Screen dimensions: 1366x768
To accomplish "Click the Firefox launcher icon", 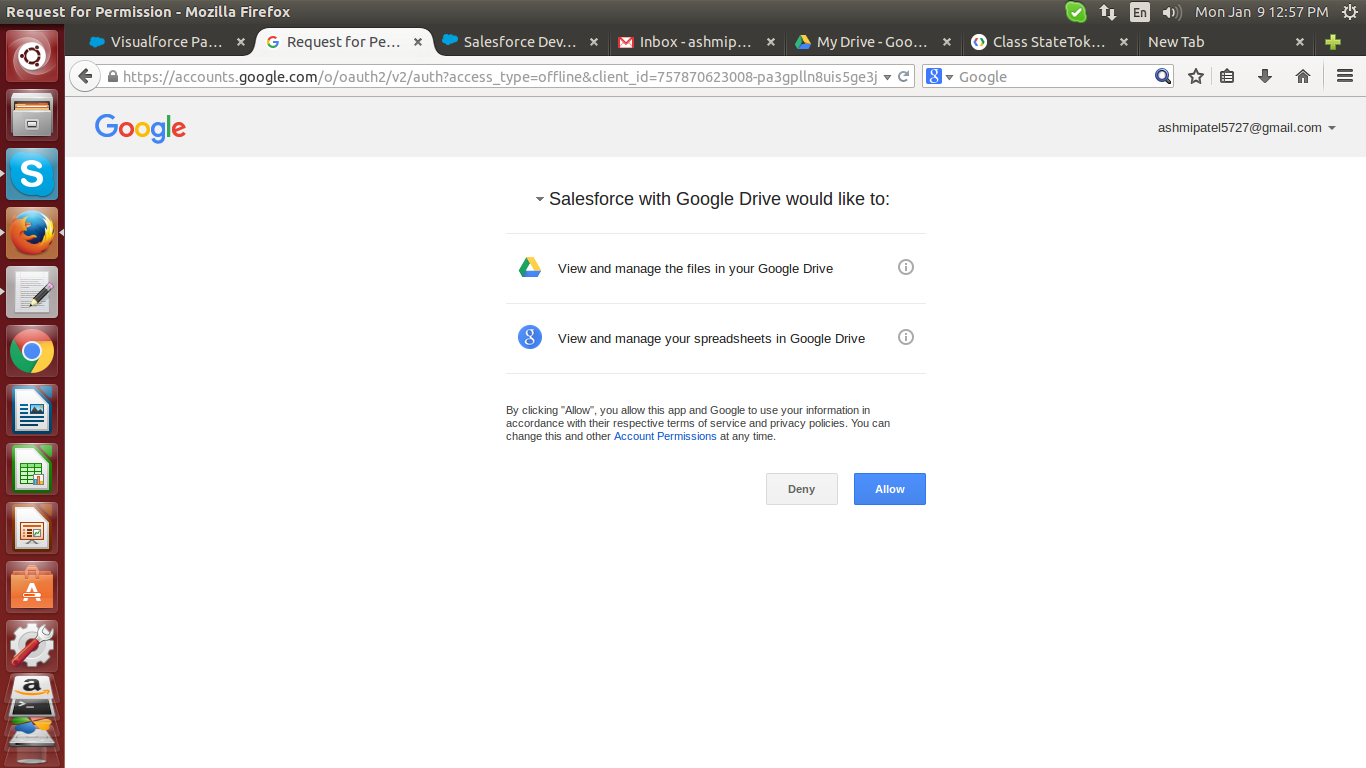I will [x=32, y=233].
